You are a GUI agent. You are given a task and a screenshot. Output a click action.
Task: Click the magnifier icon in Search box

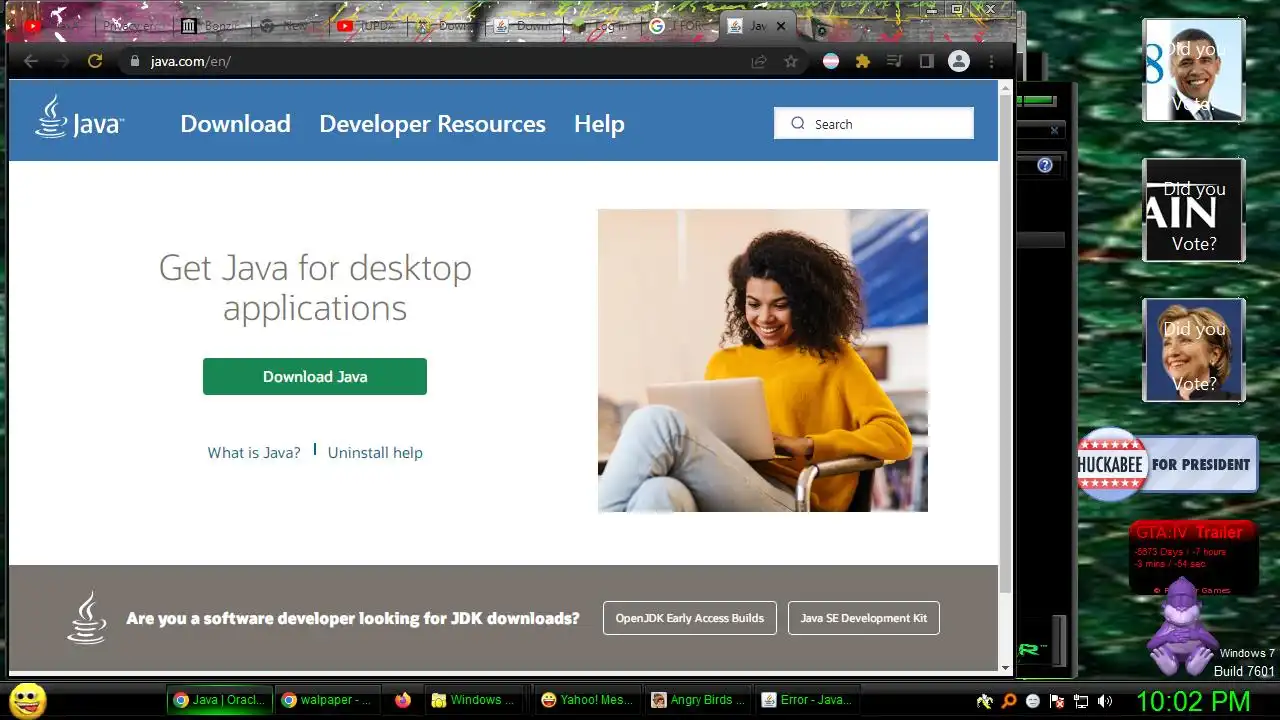[797, 124]
